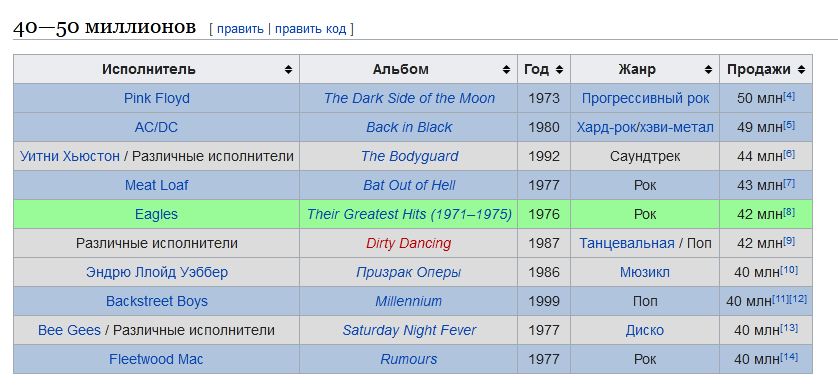Screen dimensions: 838x392
Task: Open the Saturday Night Fever album link
Action: [409, 330]
